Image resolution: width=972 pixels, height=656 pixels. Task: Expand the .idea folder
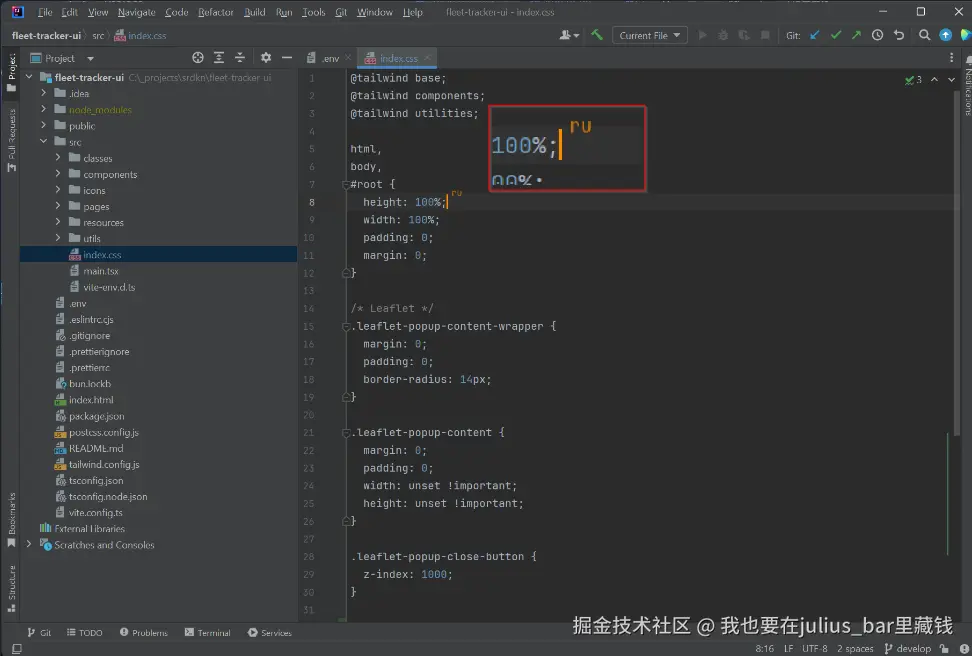point(43,93)
